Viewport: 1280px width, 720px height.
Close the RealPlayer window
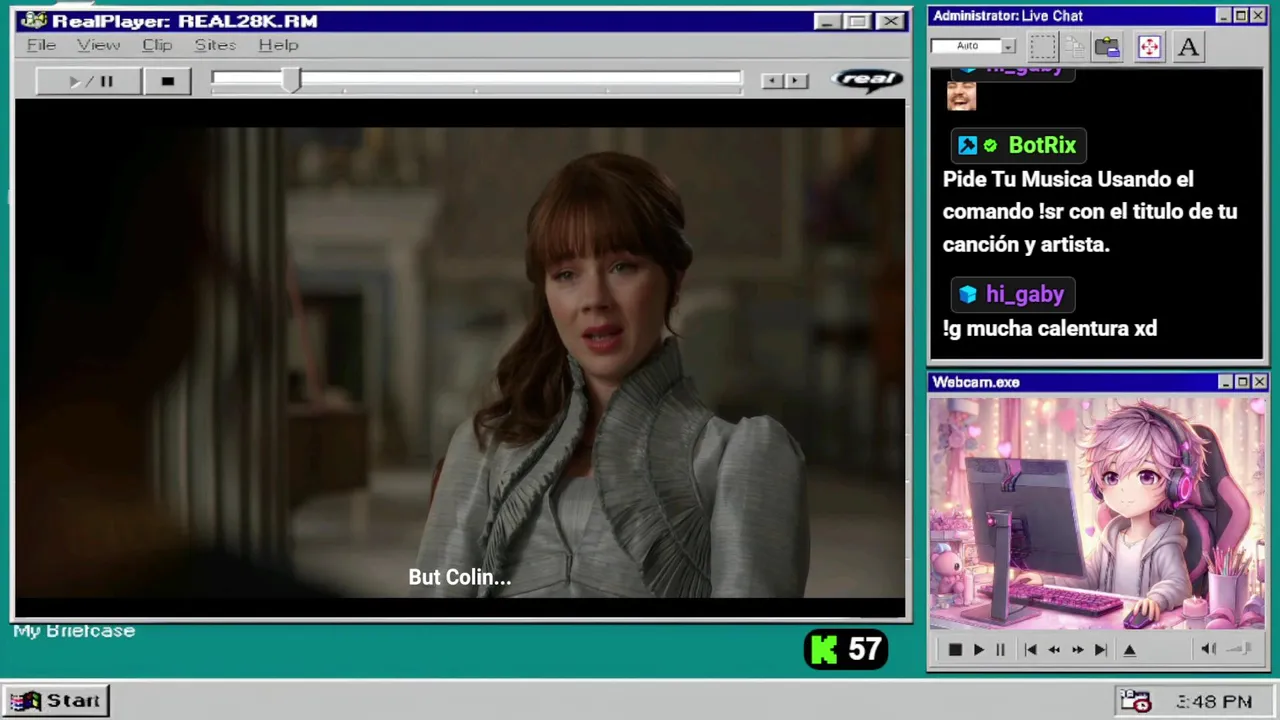point(890,21)
